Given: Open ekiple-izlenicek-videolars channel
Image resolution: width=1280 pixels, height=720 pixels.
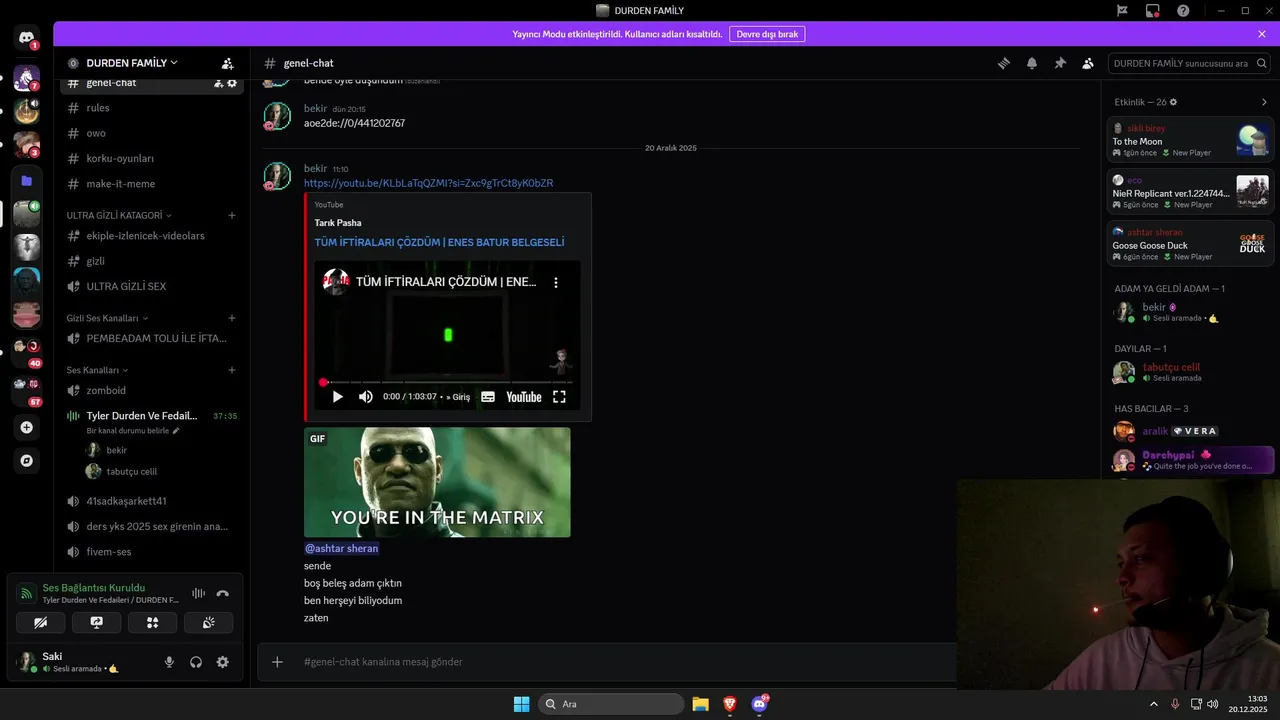Looking at the screenshot, I should point(153,236).
